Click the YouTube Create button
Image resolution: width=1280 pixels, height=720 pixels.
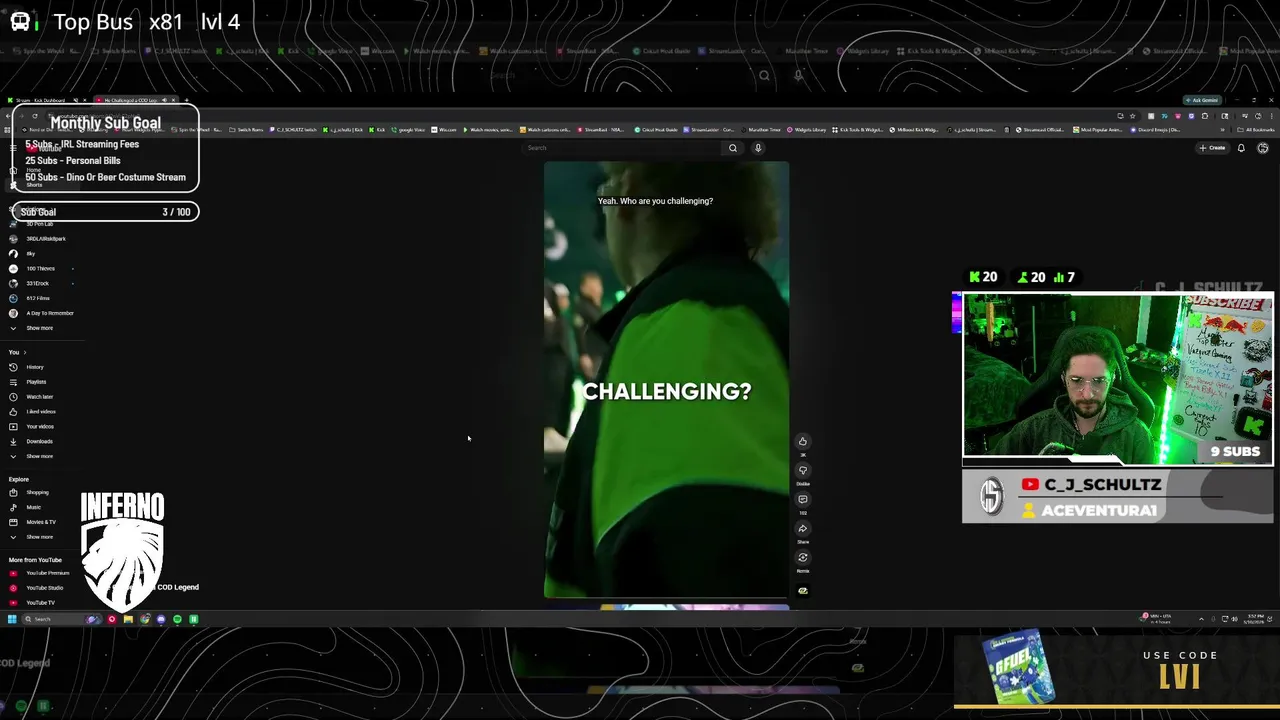[1212, 148]
